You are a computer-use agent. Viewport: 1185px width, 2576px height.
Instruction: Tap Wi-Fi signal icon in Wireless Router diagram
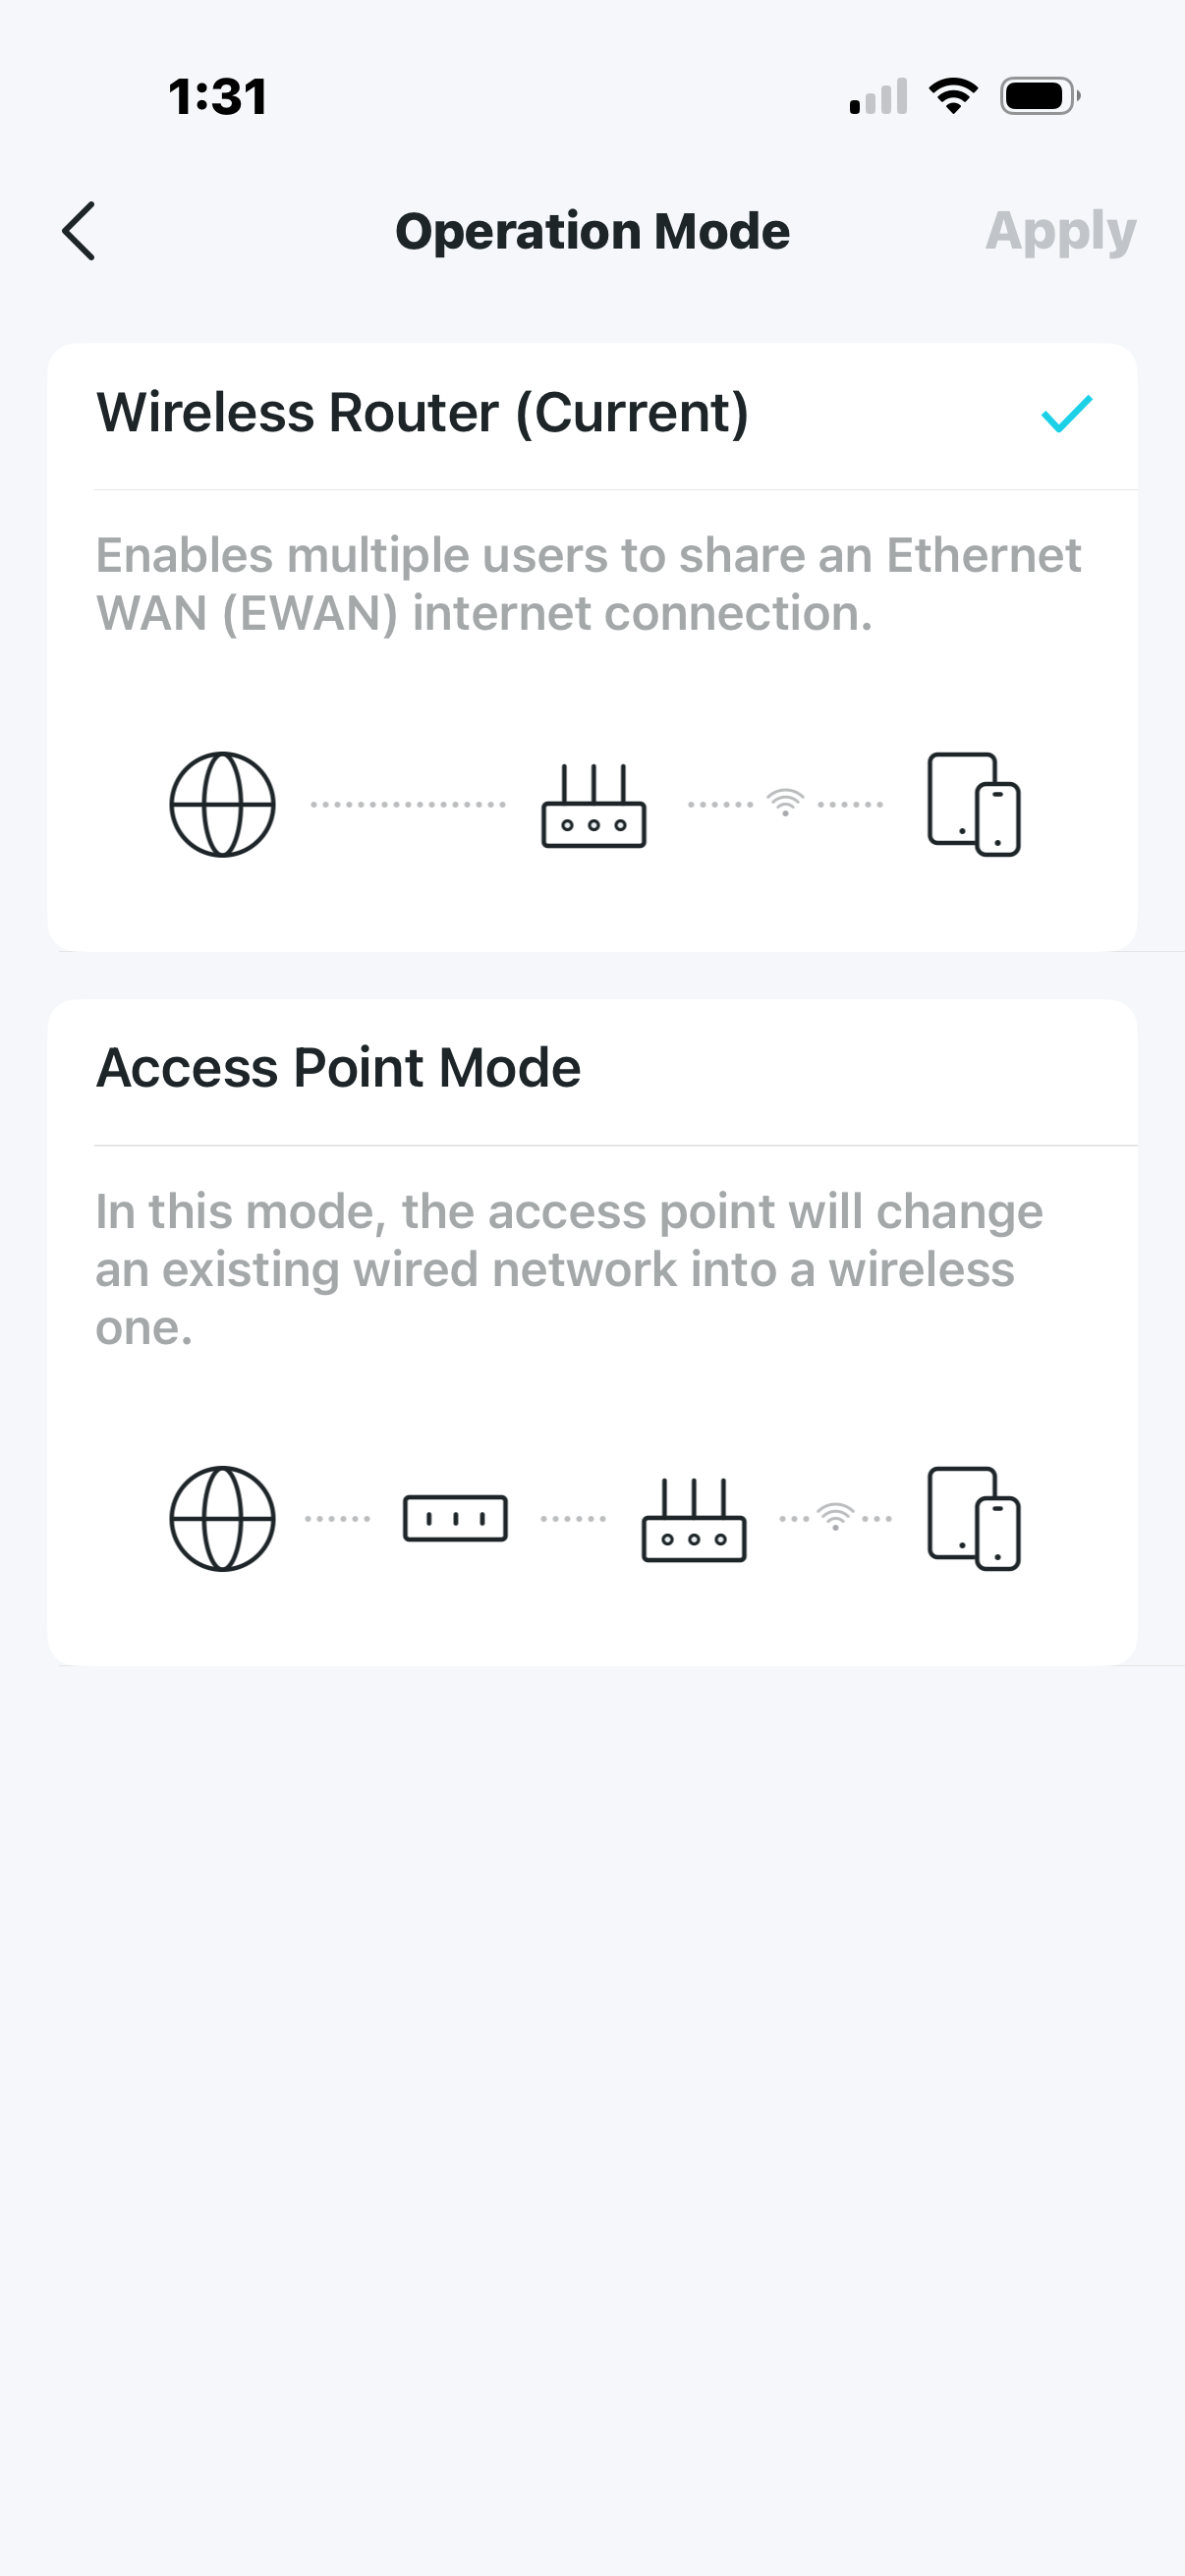tap(785, 802)
